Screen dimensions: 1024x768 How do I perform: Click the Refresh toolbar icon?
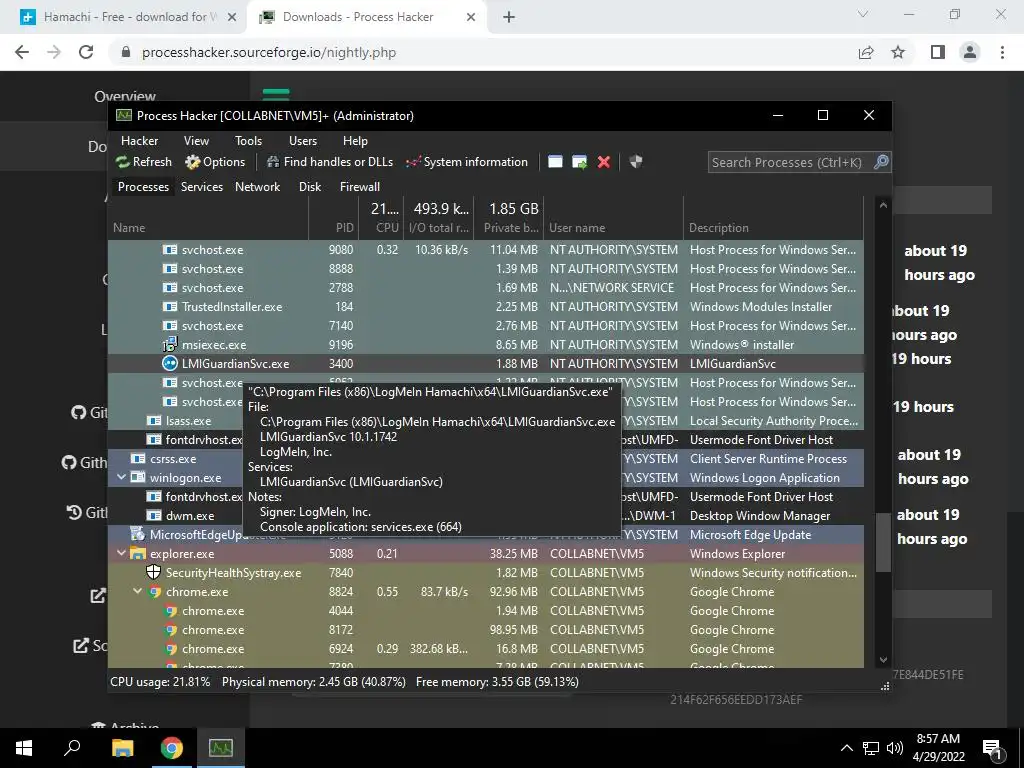(x=122, y=162)
